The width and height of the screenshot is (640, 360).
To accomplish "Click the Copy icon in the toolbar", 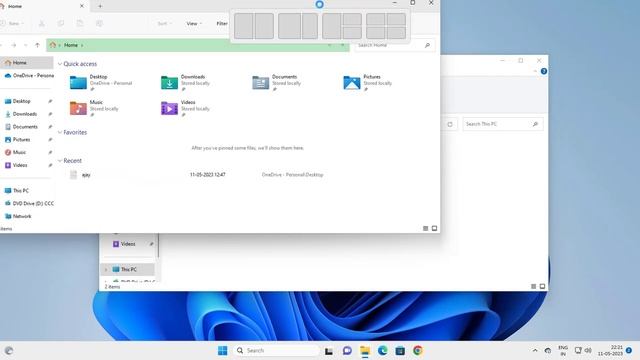I will pyautogui.click(x=61, y=23).
